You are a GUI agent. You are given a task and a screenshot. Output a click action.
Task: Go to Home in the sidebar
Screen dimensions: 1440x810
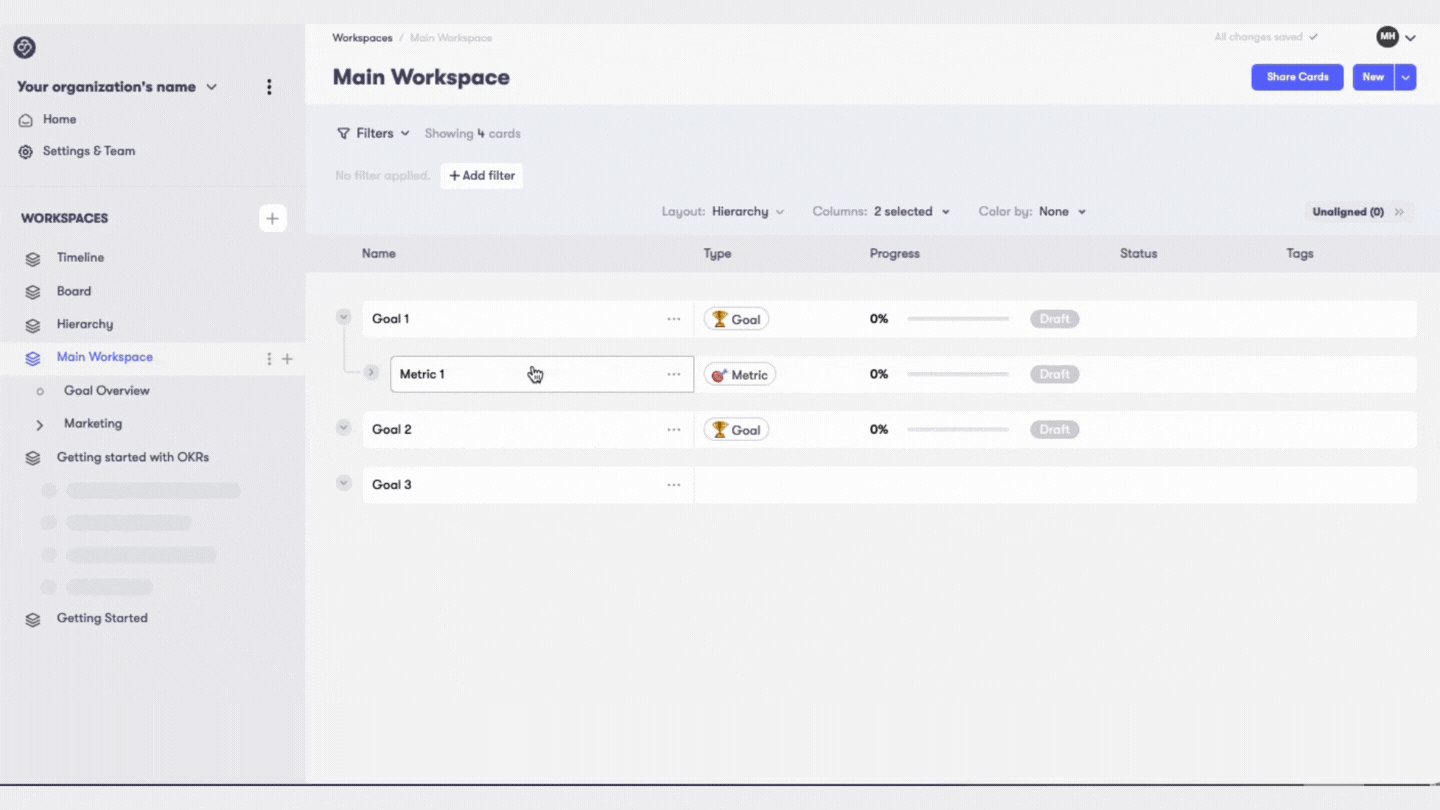point(60,119)
